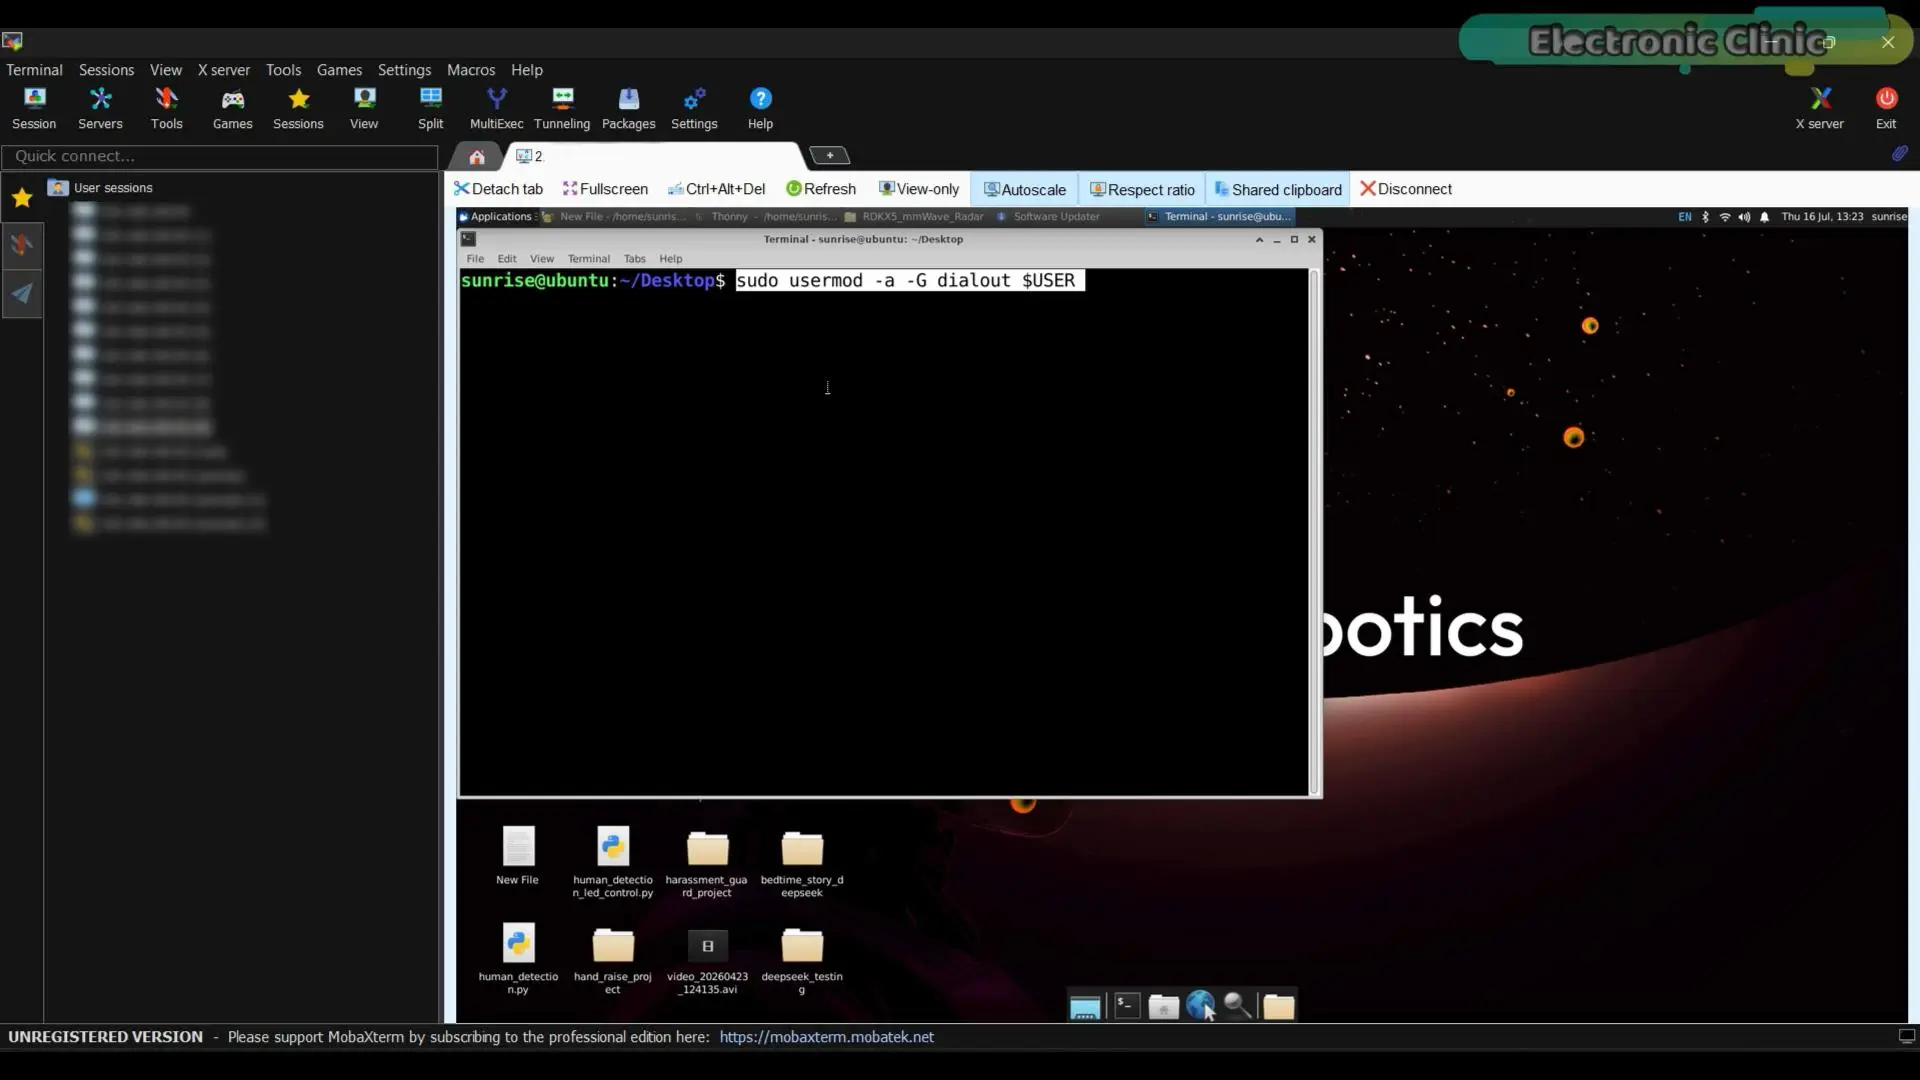1920x1080 pixels.
Task: Open the terminal icon in remote dock
Action: [1127, 1005]
